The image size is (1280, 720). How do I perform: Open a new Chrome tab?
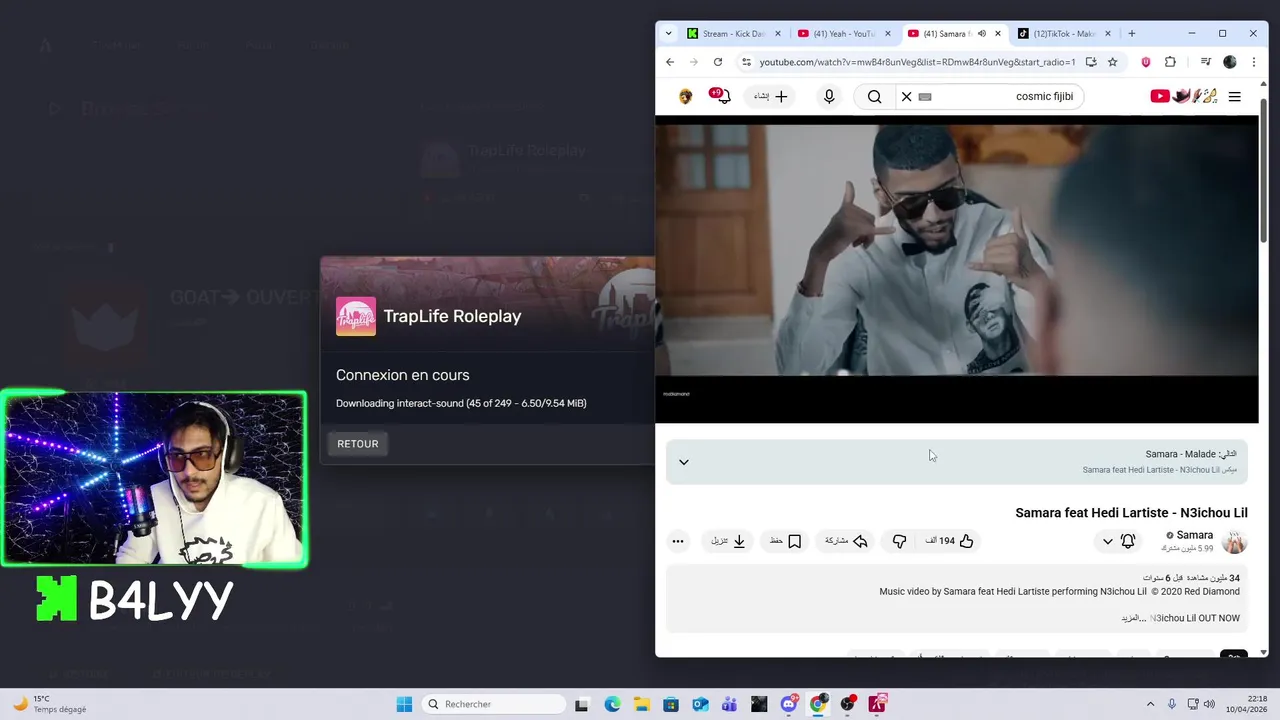[1132, 33]
